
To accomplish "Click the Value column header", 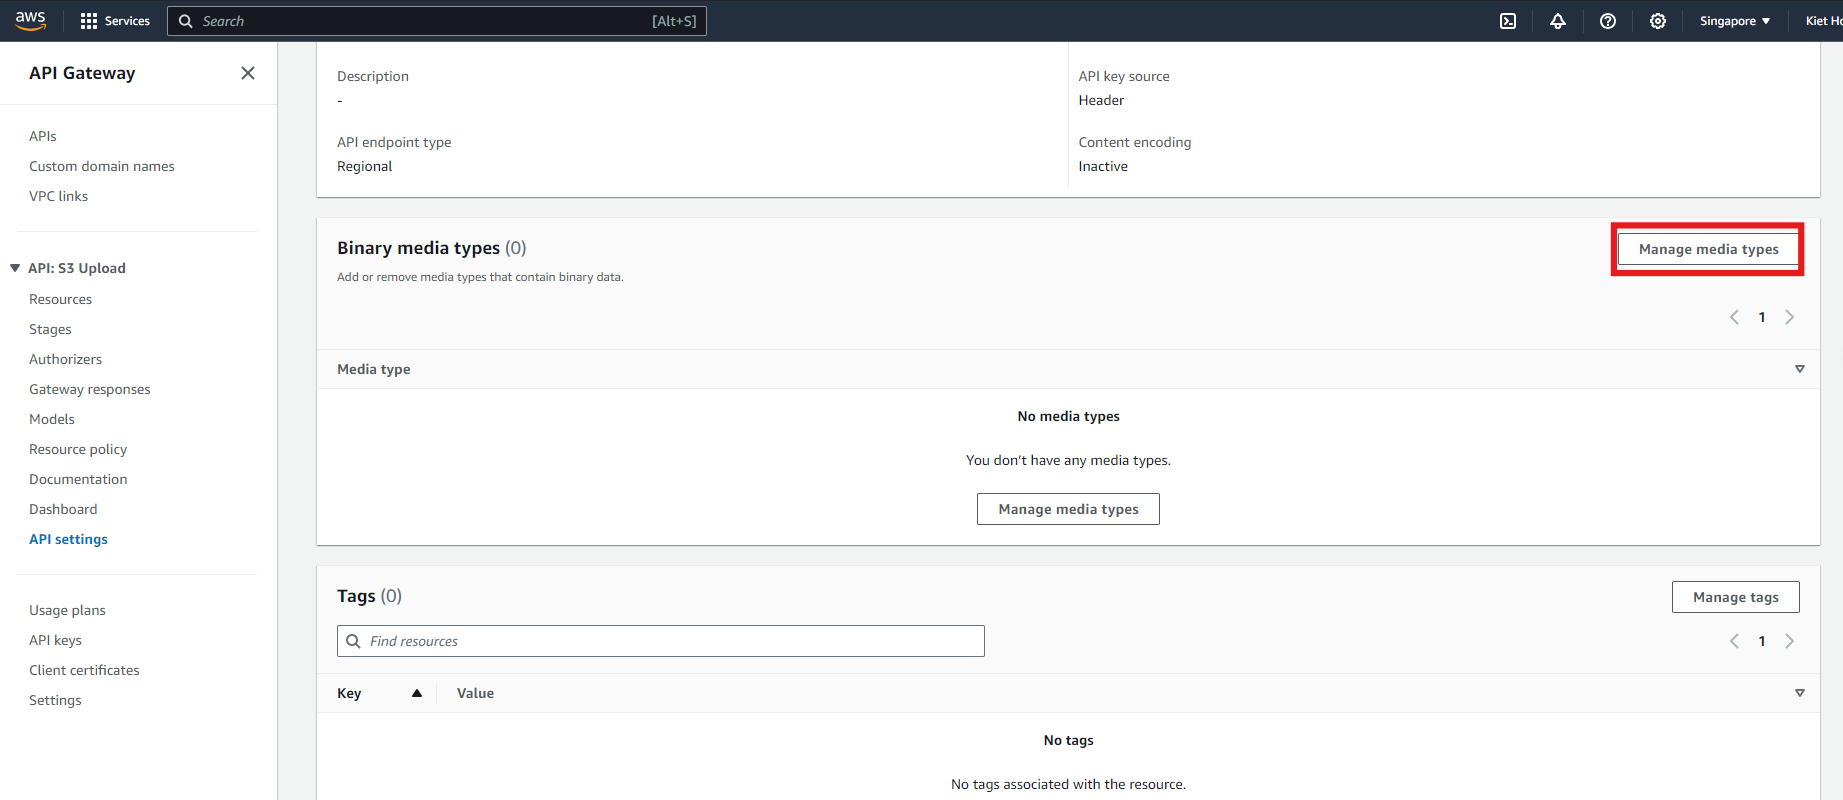I will tap(475, 693).
